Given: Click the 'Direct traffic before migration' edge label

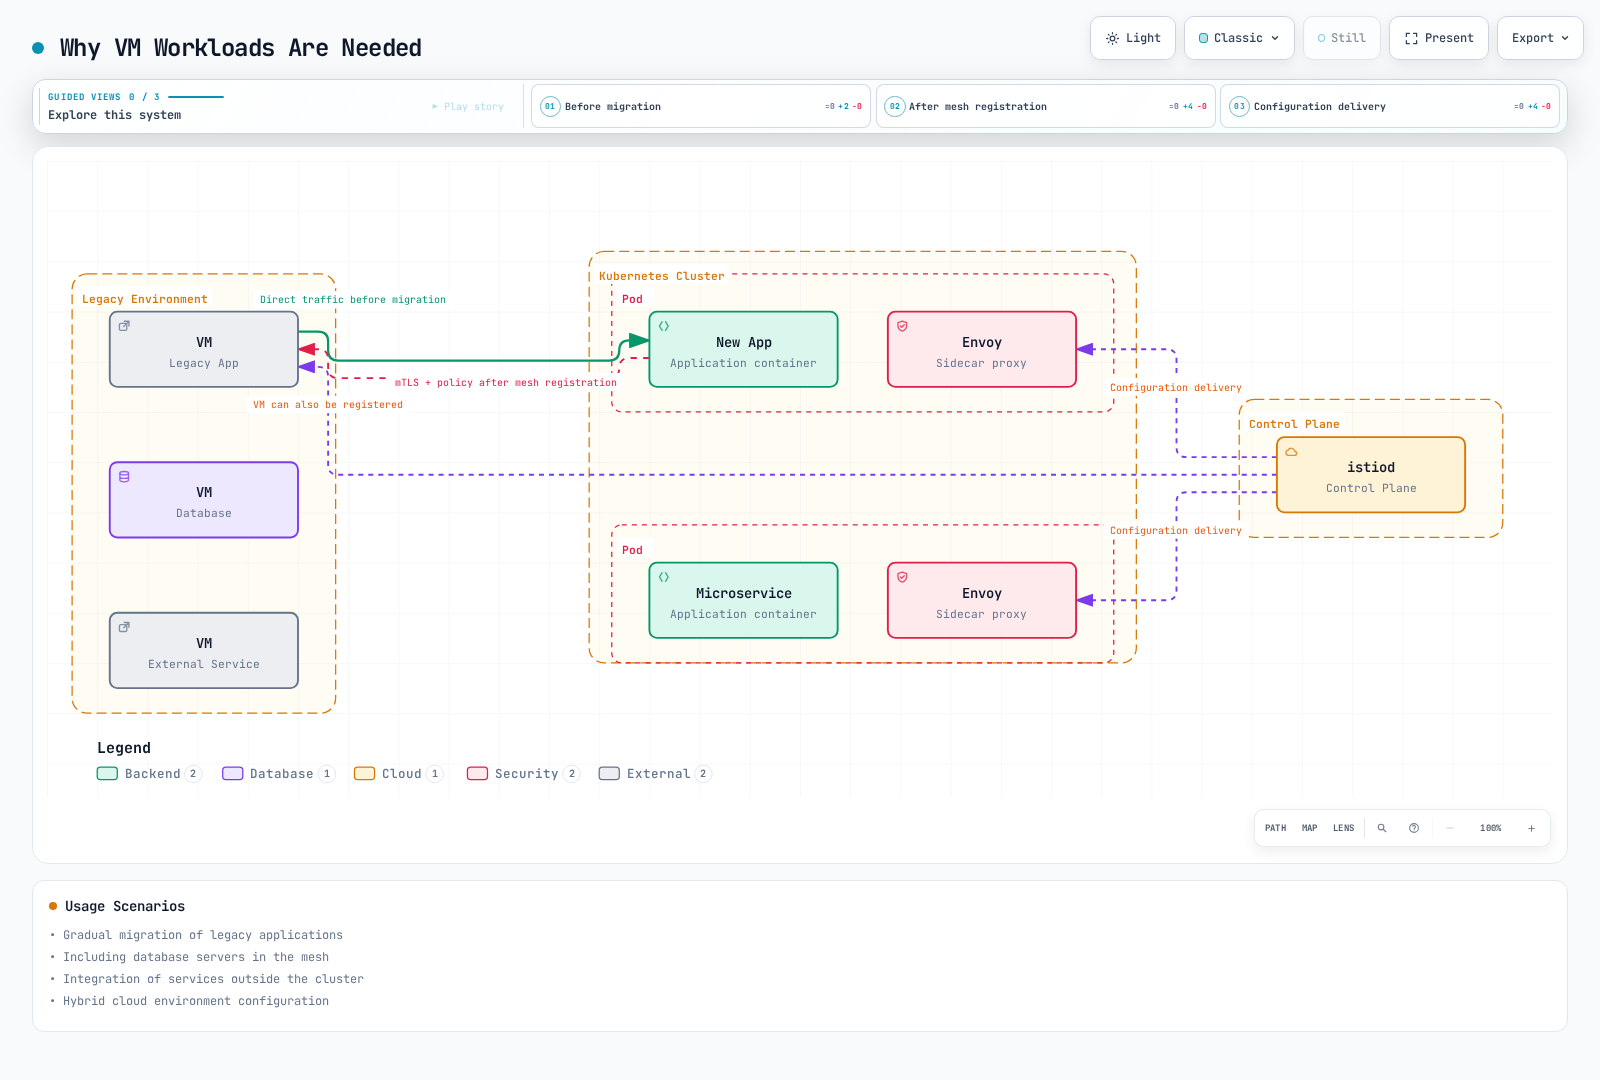Looking at the screenshot, I should point(353,300).
